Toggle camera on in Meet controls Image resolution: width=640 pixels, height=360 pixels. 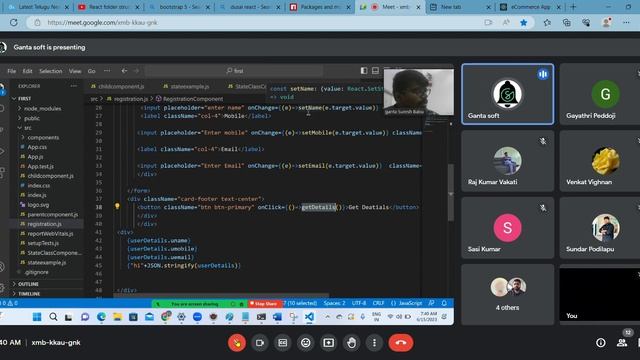coord(260,343)
